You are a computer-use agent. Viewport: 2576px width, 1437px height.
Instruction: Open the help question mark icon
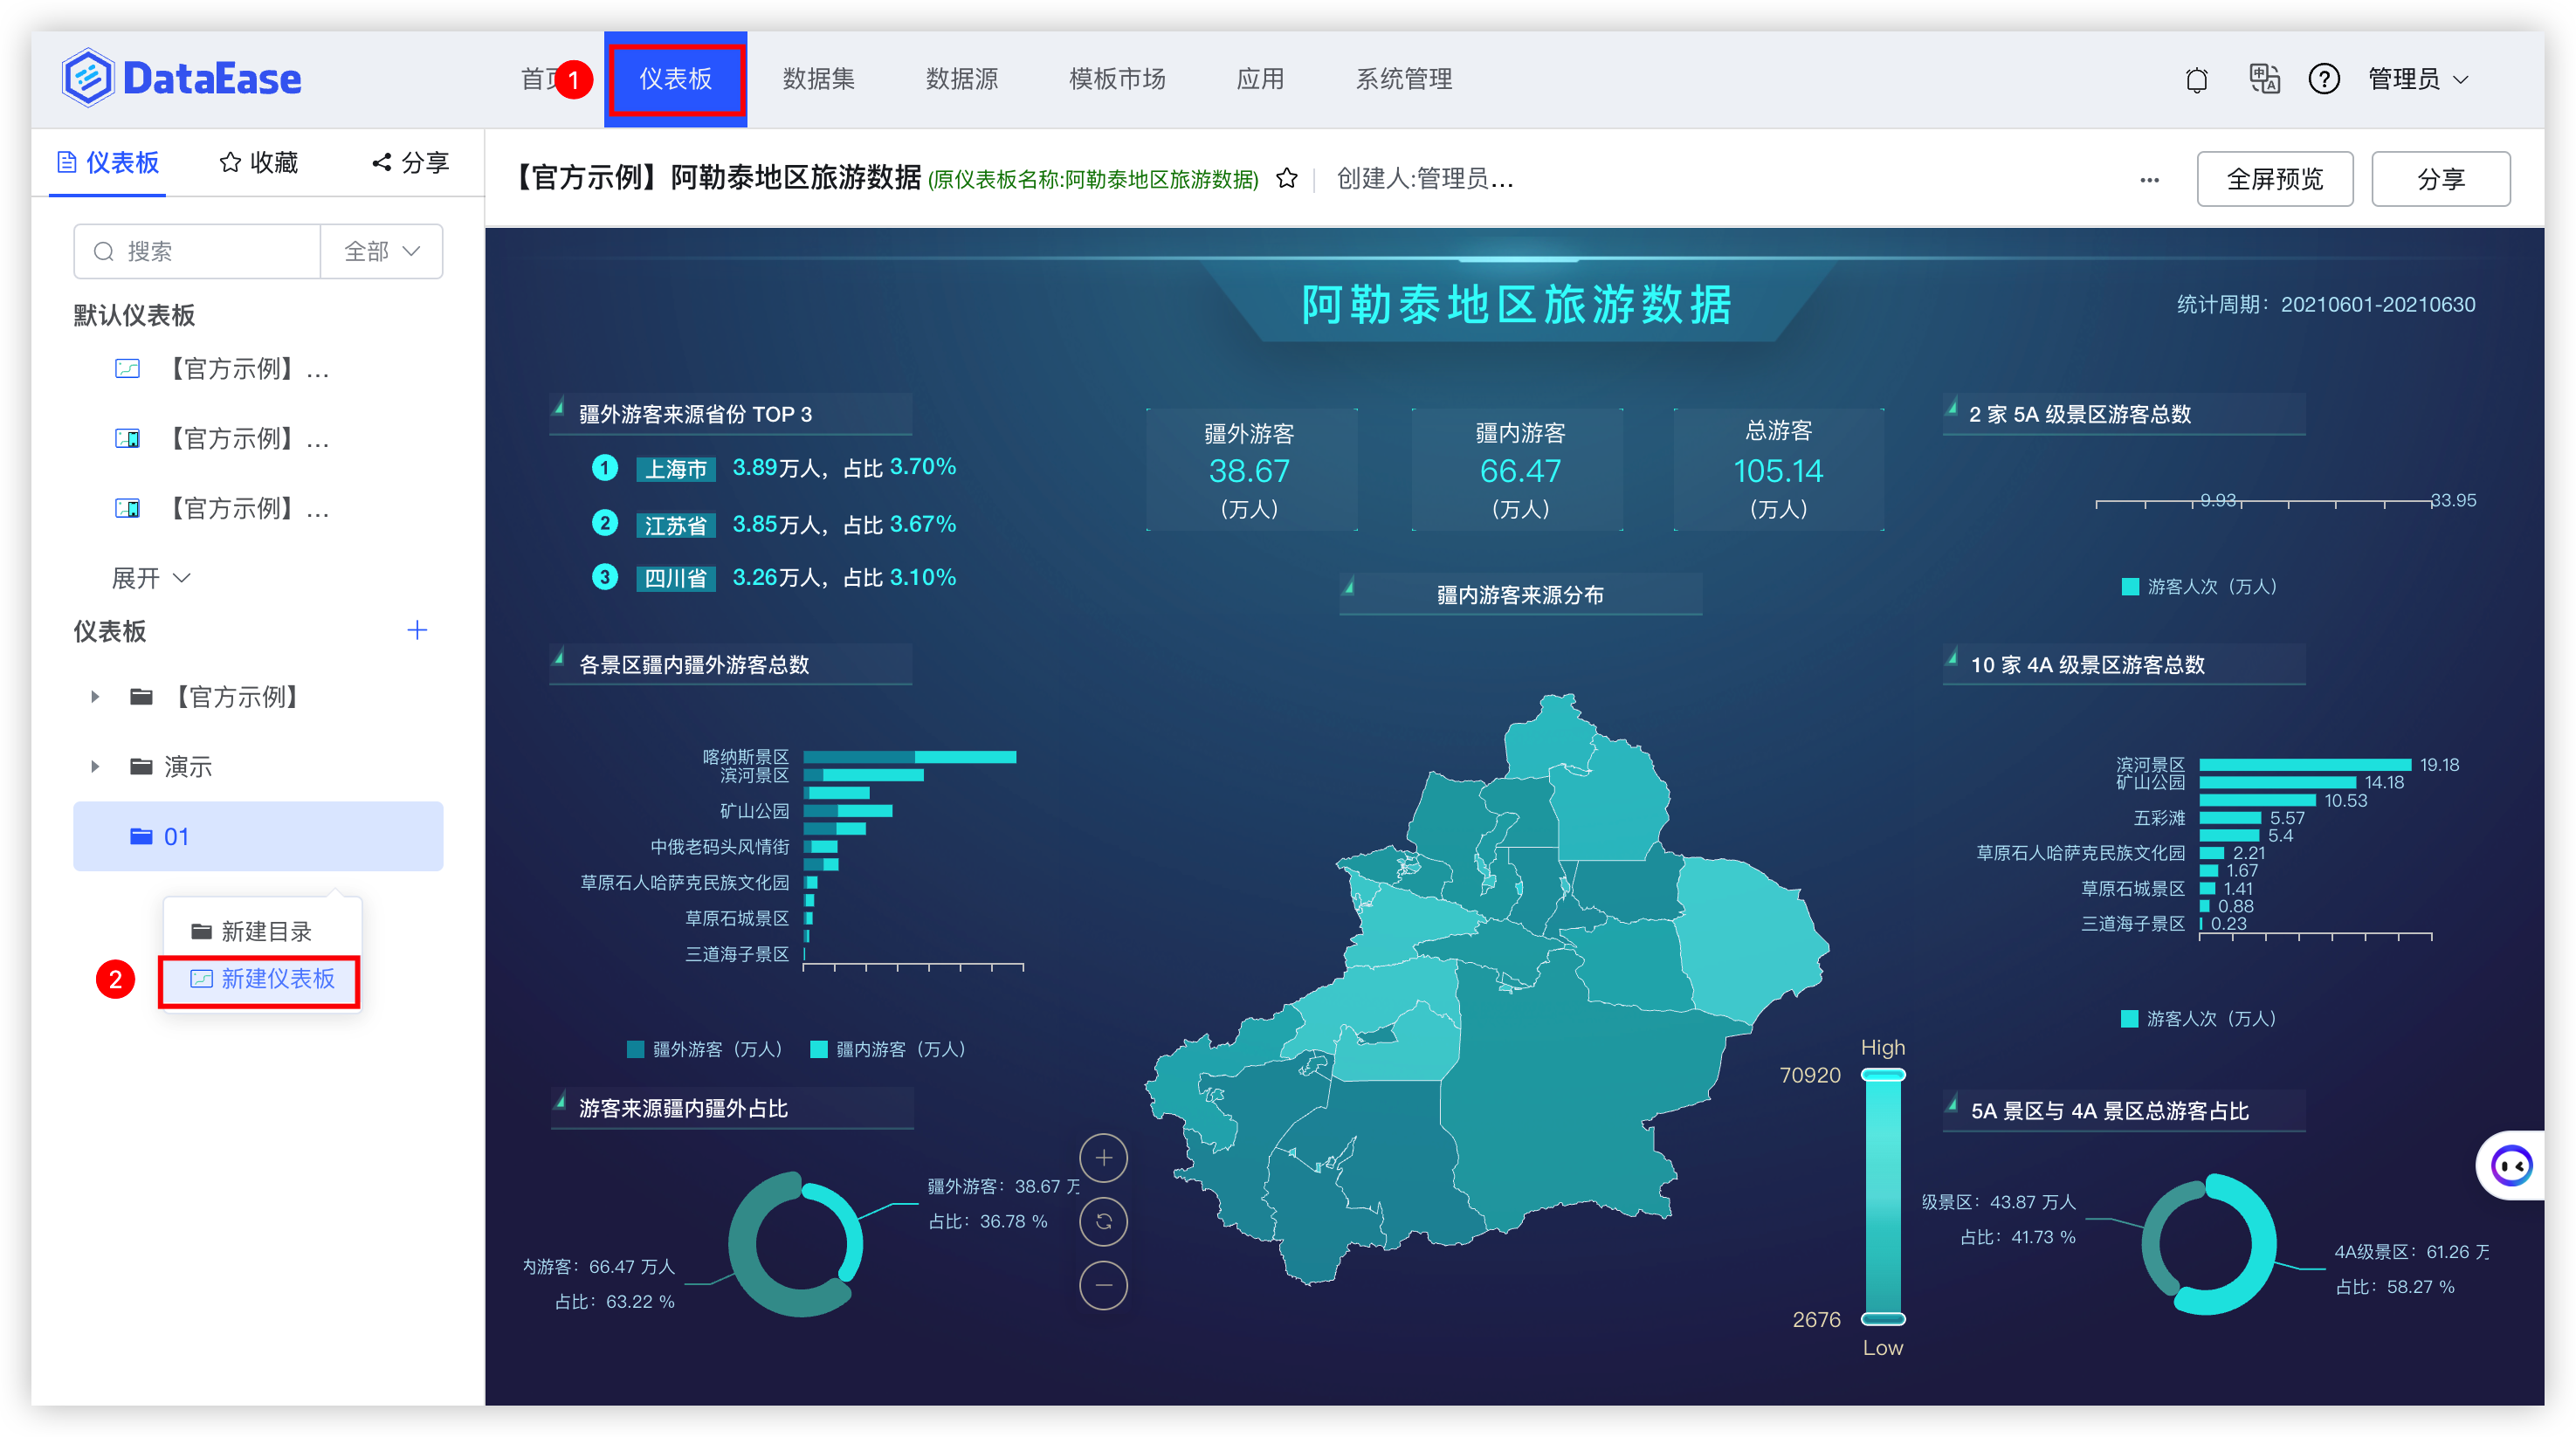pos(2324,79)
